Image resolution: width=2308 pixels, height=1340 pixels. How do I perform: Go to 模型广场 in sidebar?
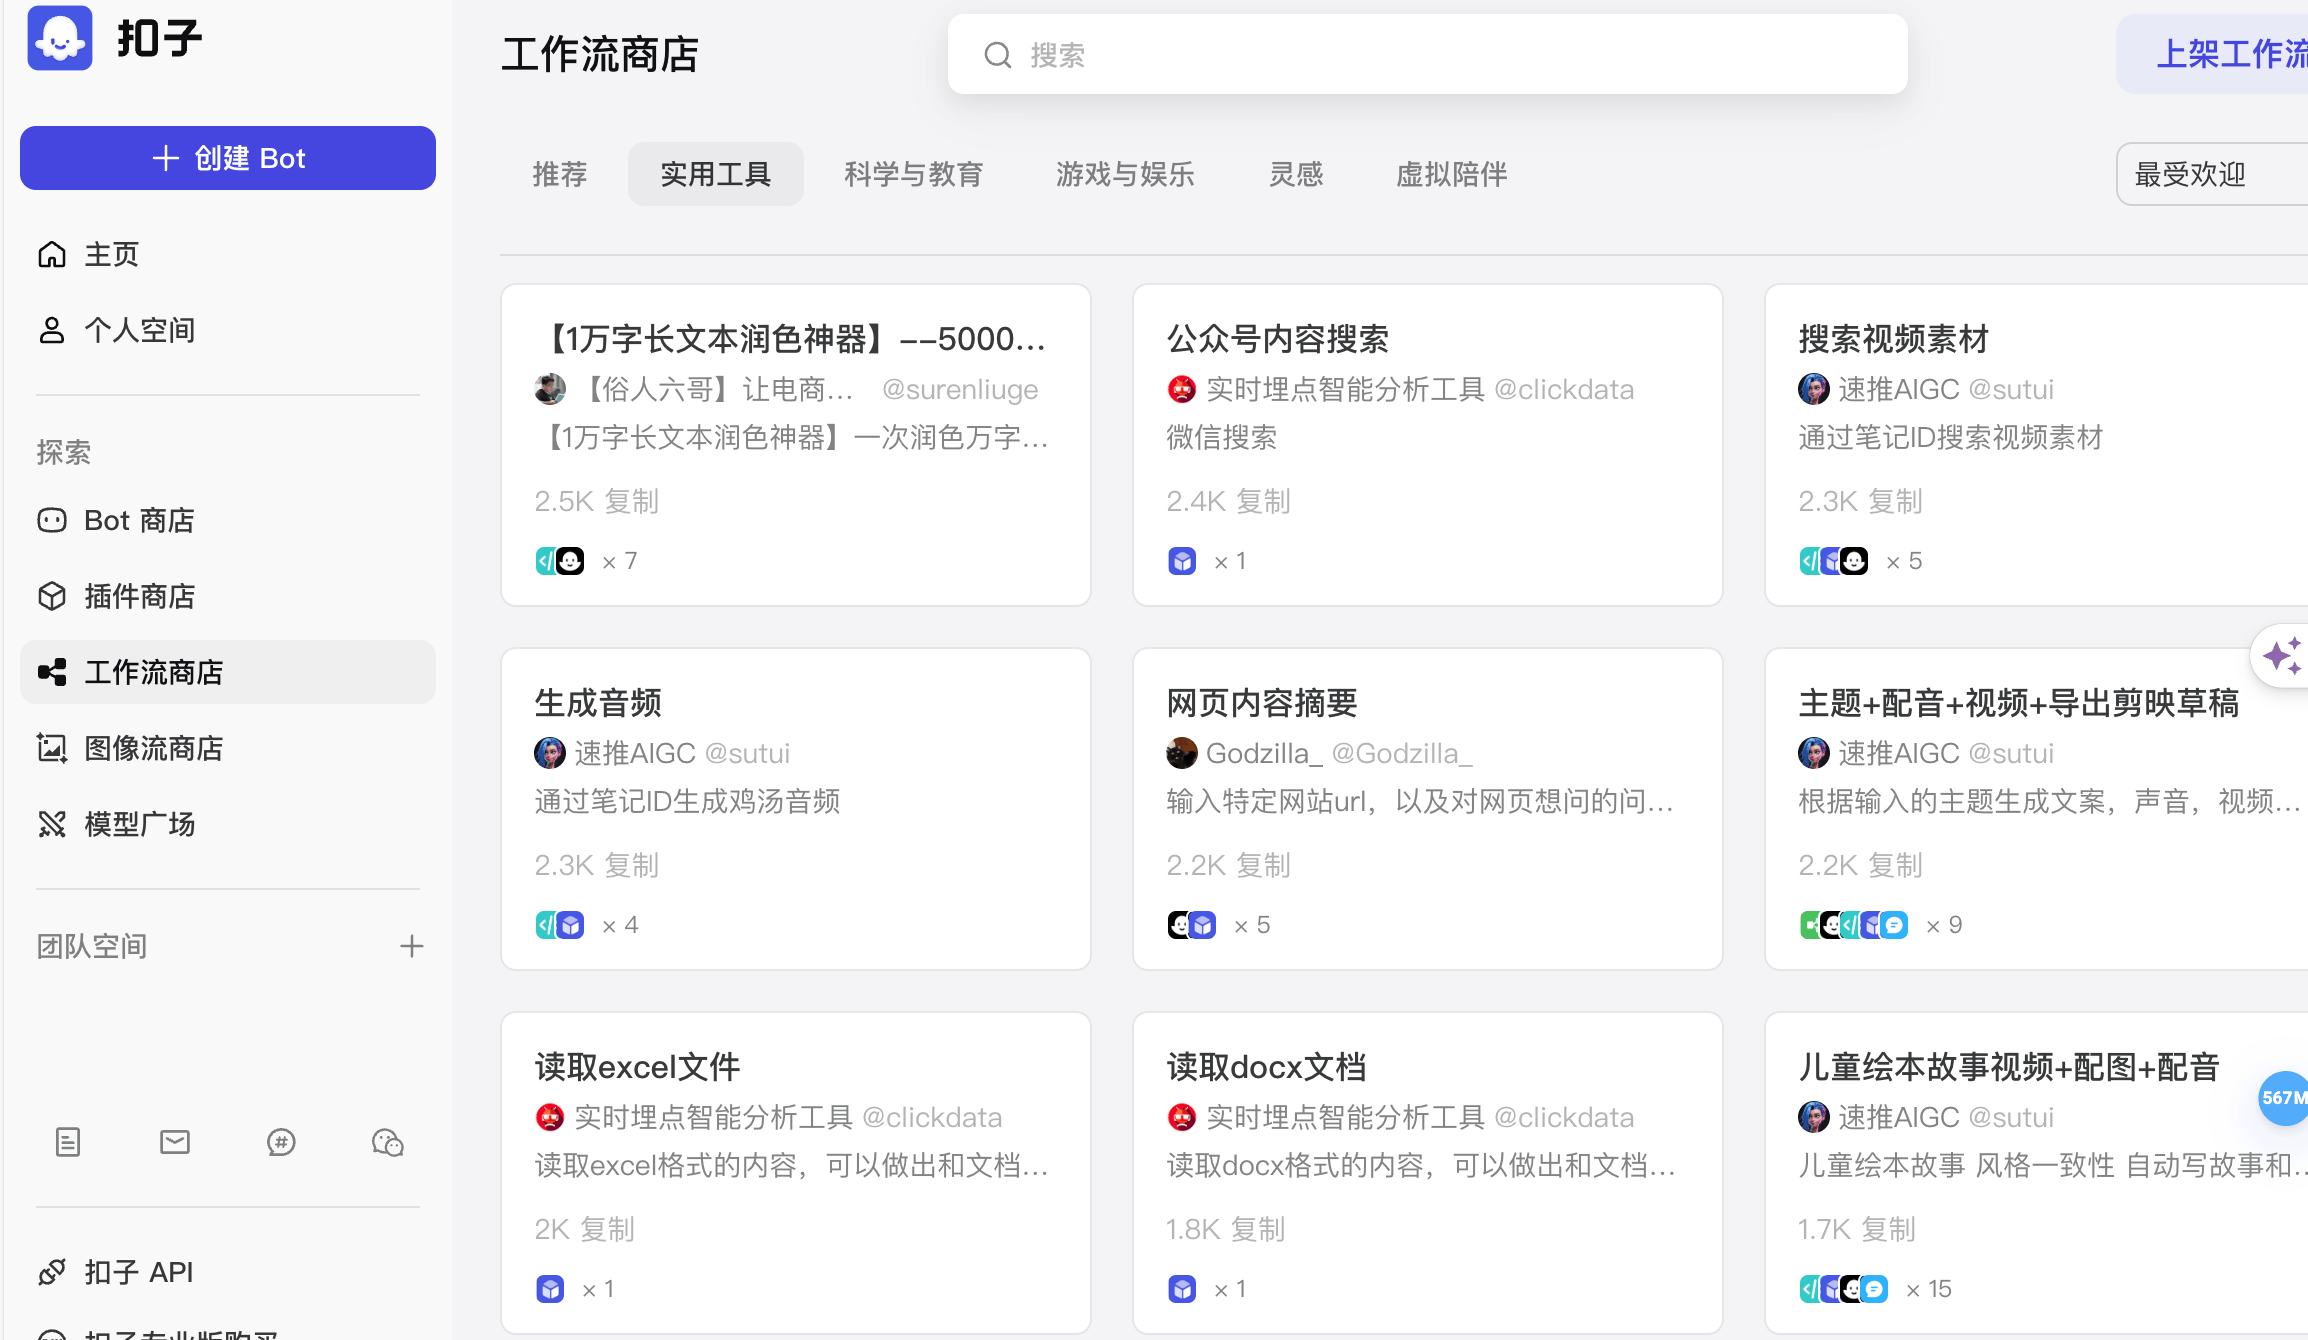139,824
